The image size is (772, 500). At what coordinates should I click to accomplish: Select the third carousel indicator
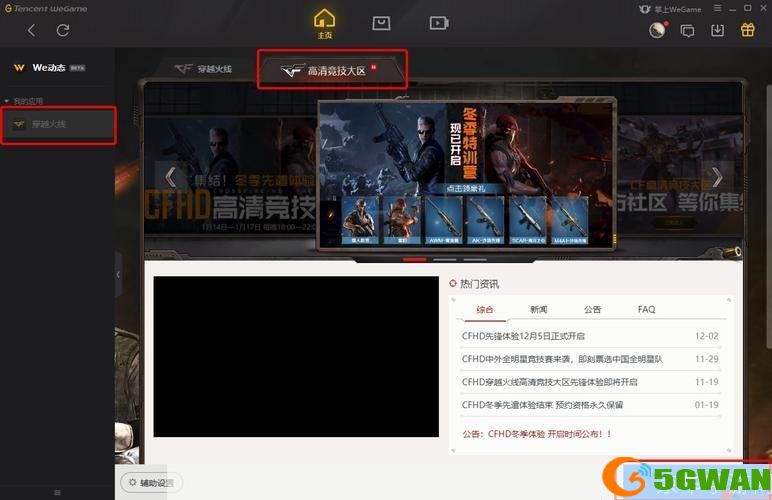475,259
